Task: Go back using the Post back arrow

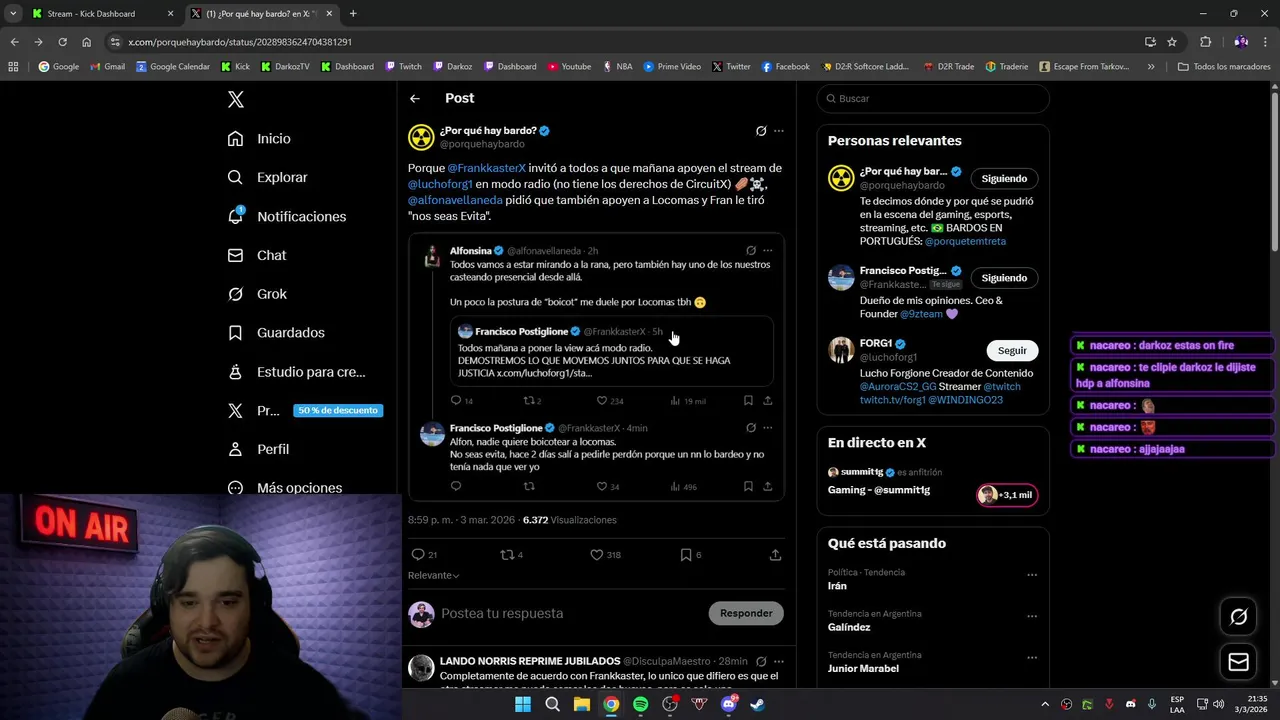Action: [415, 98]
